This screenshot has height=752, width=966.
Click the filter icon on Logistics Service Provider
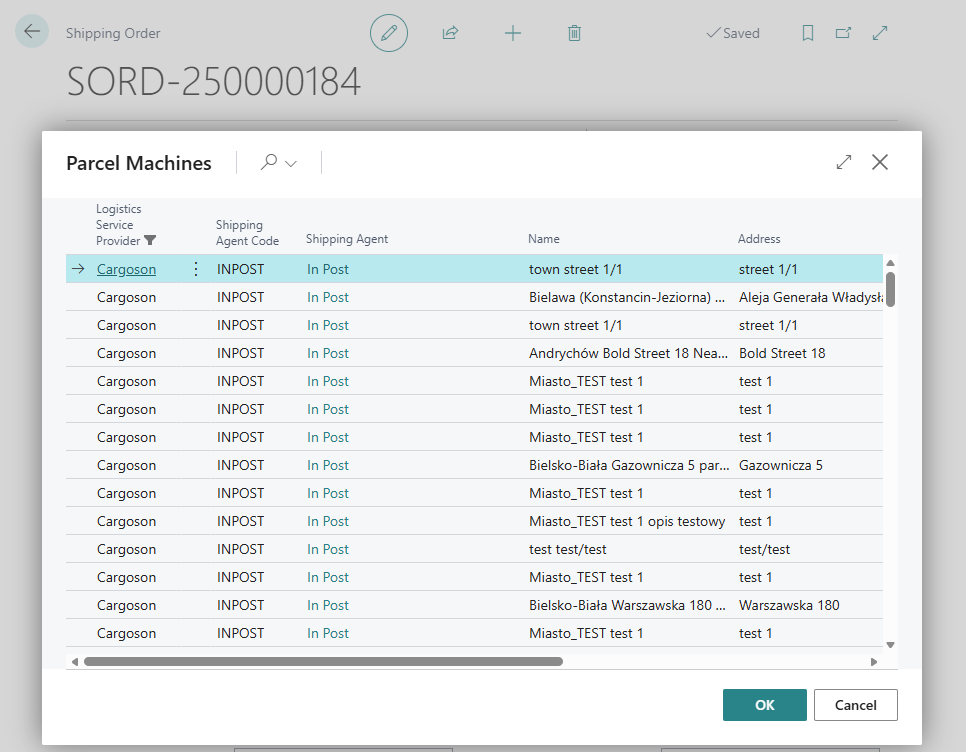coord(150,241)
